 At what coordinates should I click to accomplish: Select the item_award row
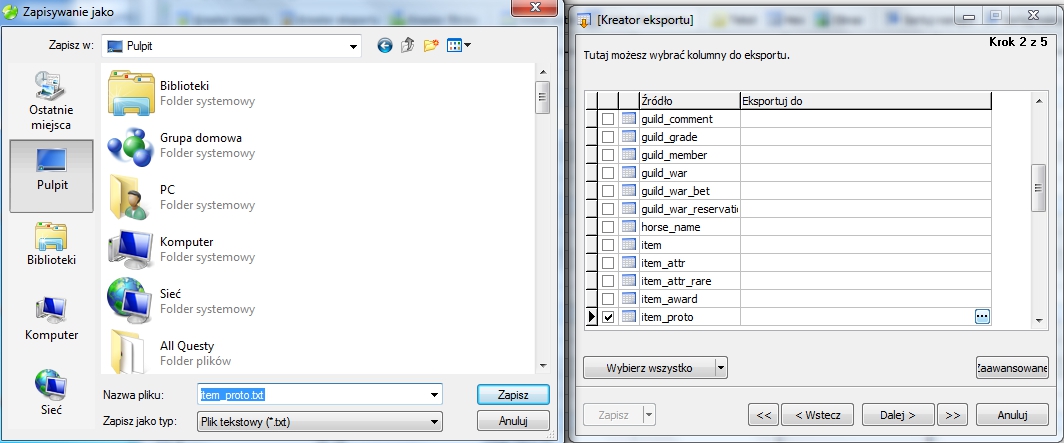point(788,298)
